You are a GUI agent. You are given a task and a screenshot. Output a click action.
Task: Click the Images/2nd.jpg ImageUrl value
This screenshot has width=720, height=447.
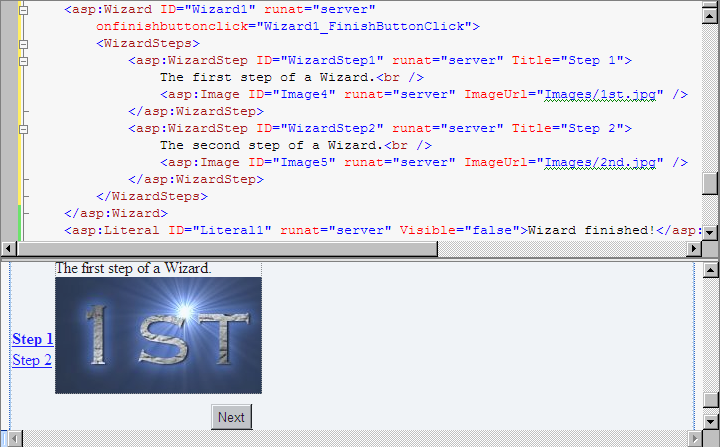[600, 163]
